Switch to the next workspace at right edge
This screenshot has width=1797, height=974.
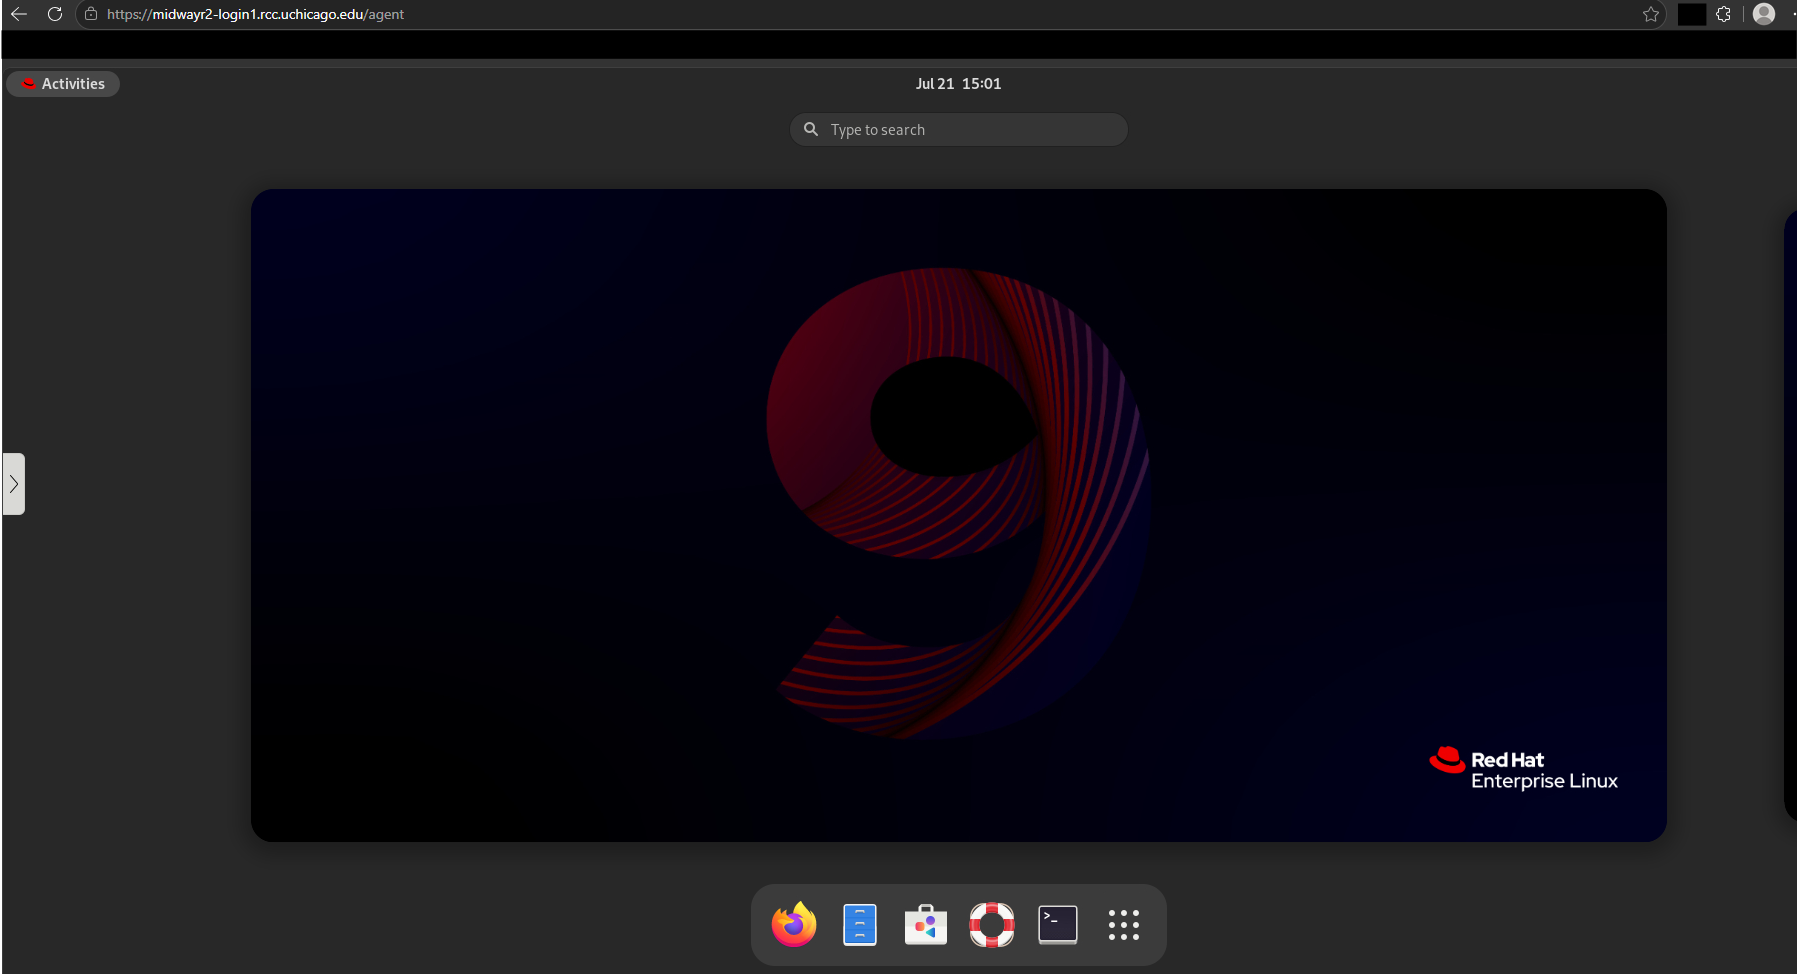coord(1790,515)
